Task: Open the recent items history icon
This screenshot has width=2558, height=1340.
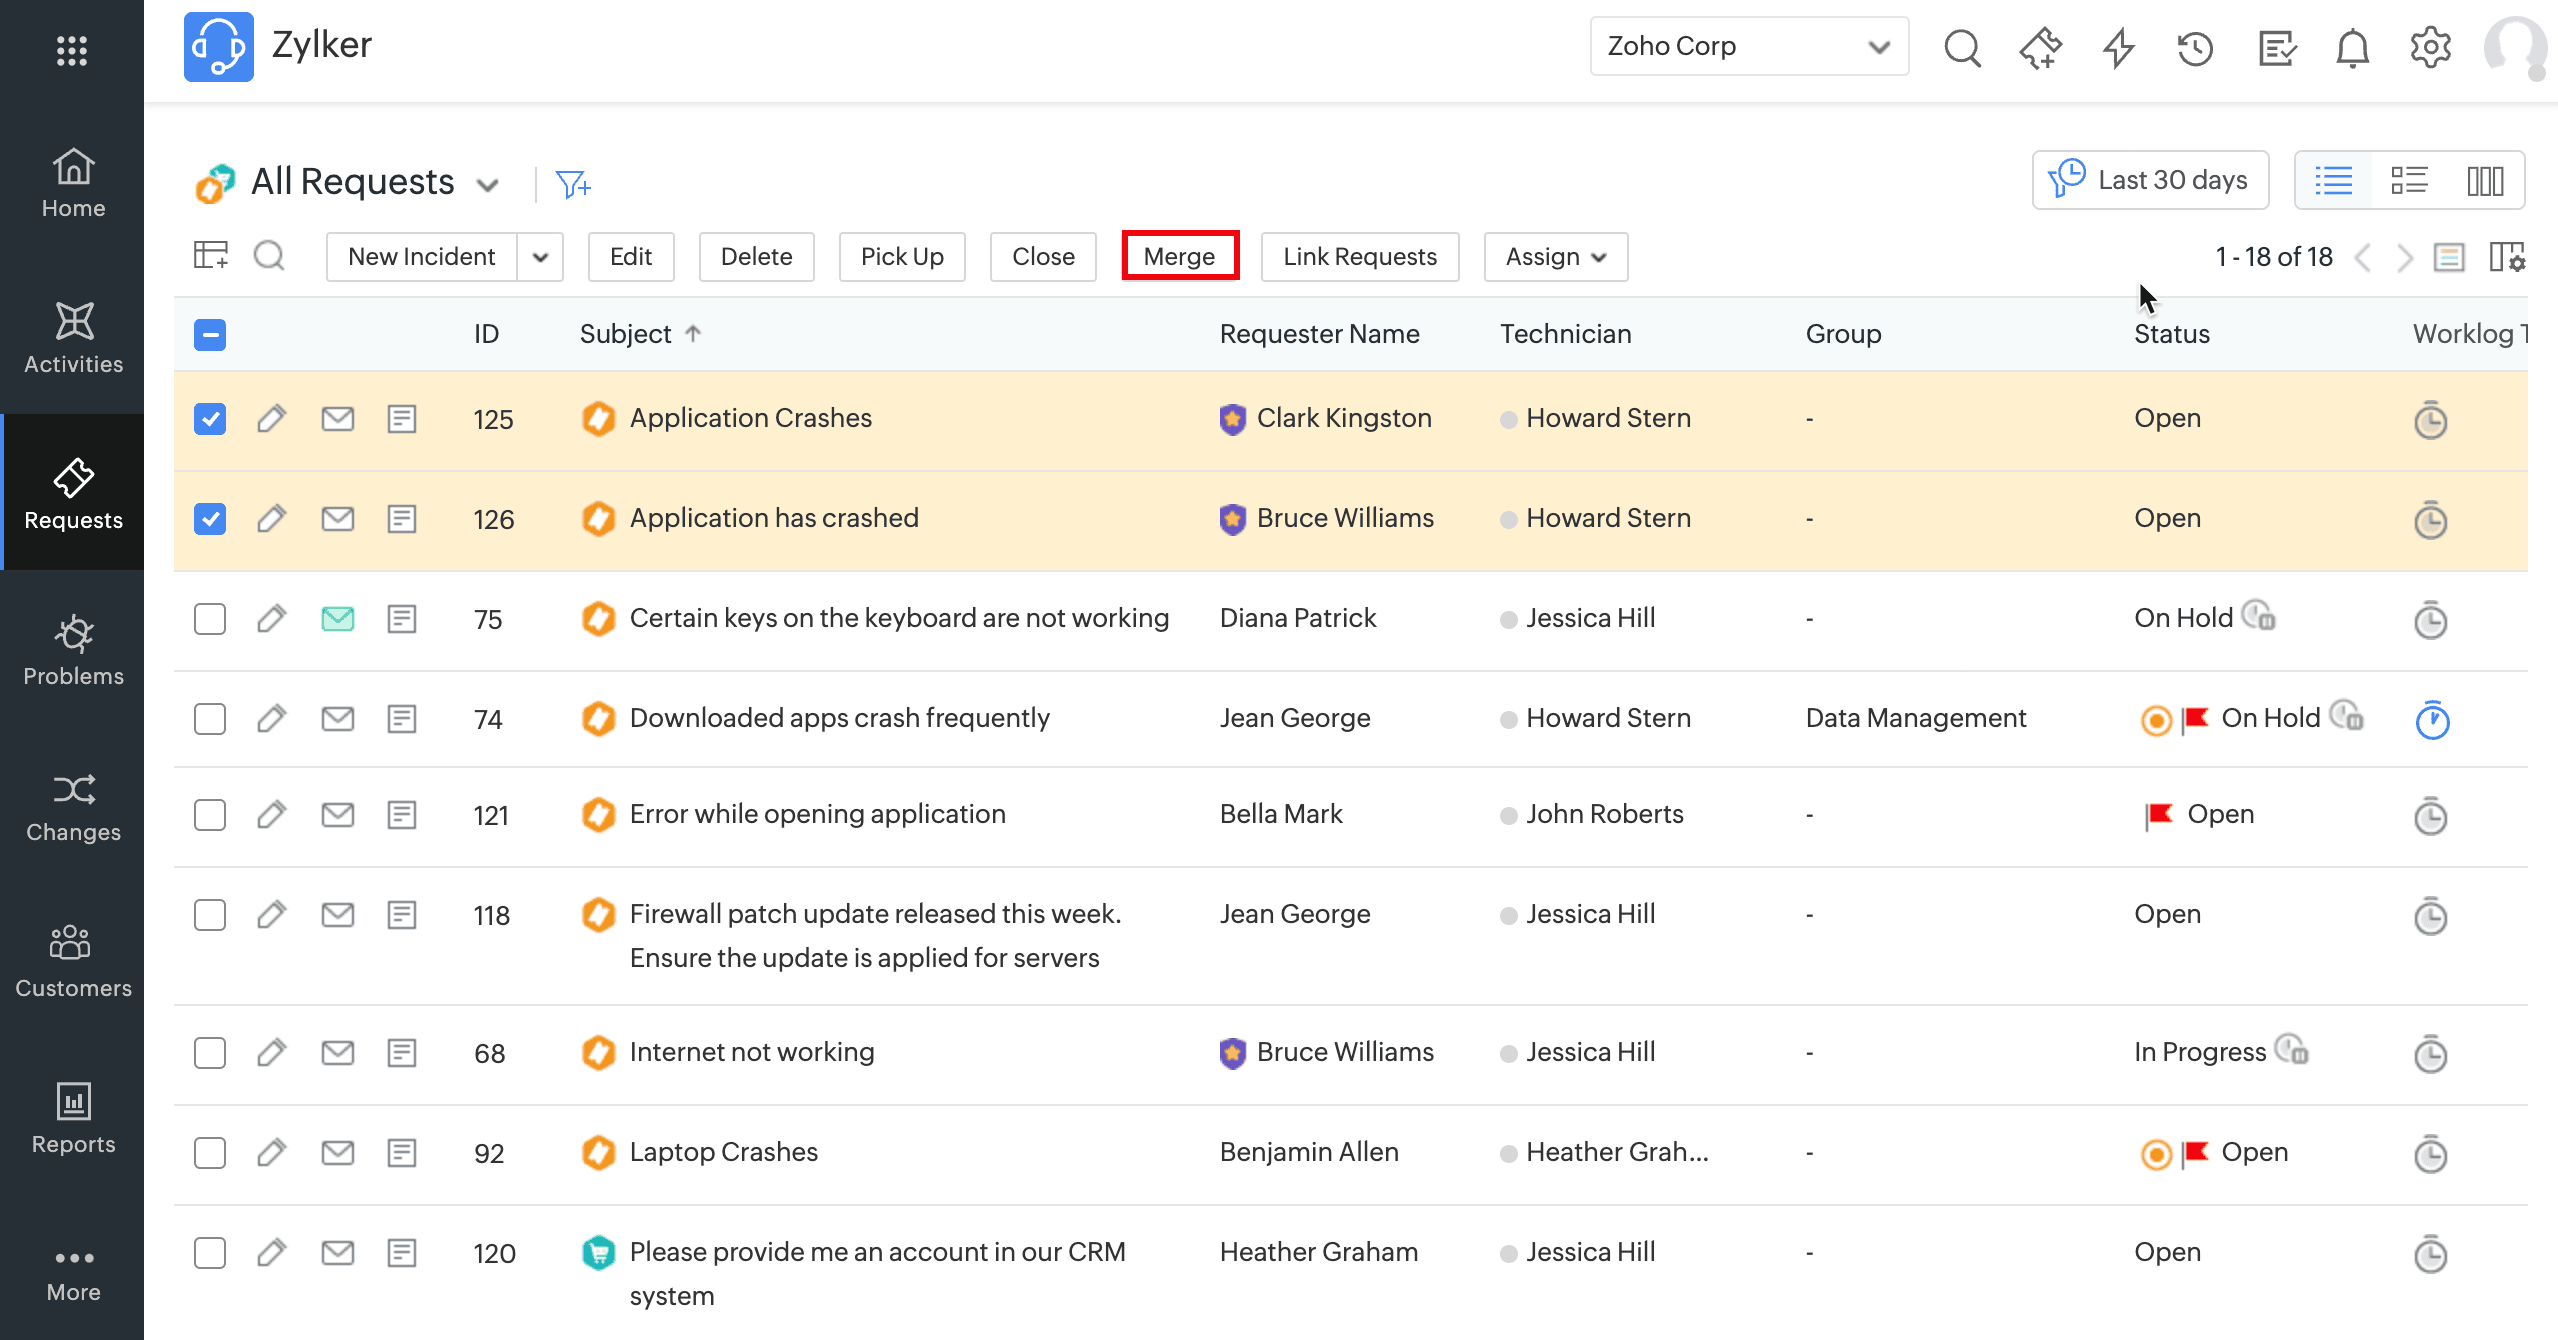Action: [x=2195, y=48]
